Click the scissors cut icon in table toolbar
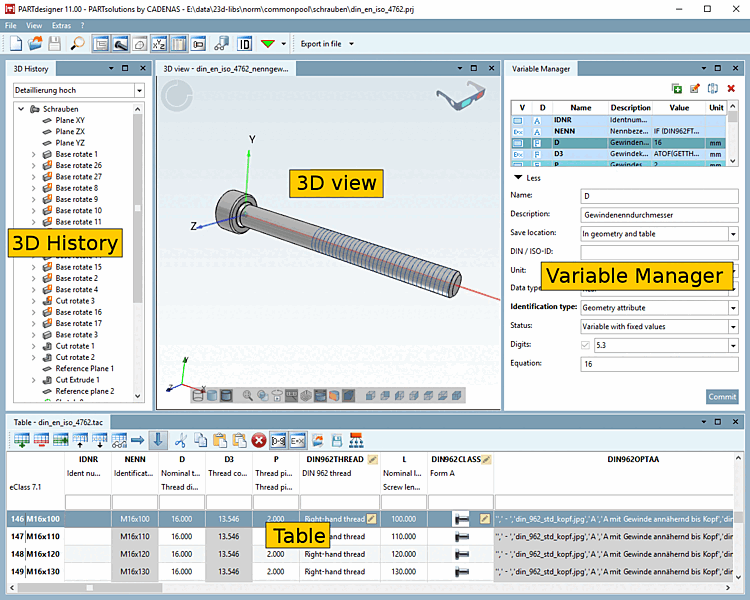 pos(181,440)
